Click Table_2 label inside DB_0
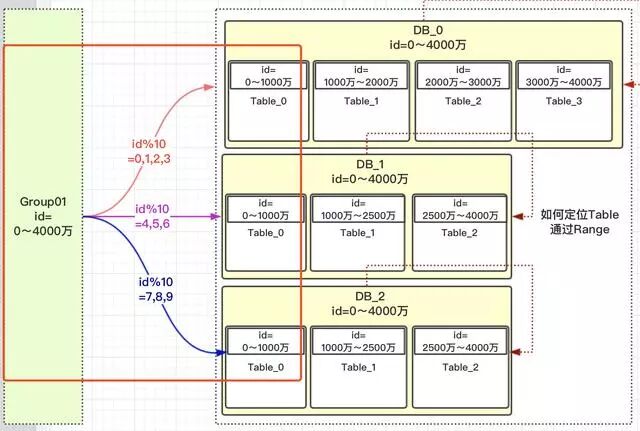 tap(463, 101)
